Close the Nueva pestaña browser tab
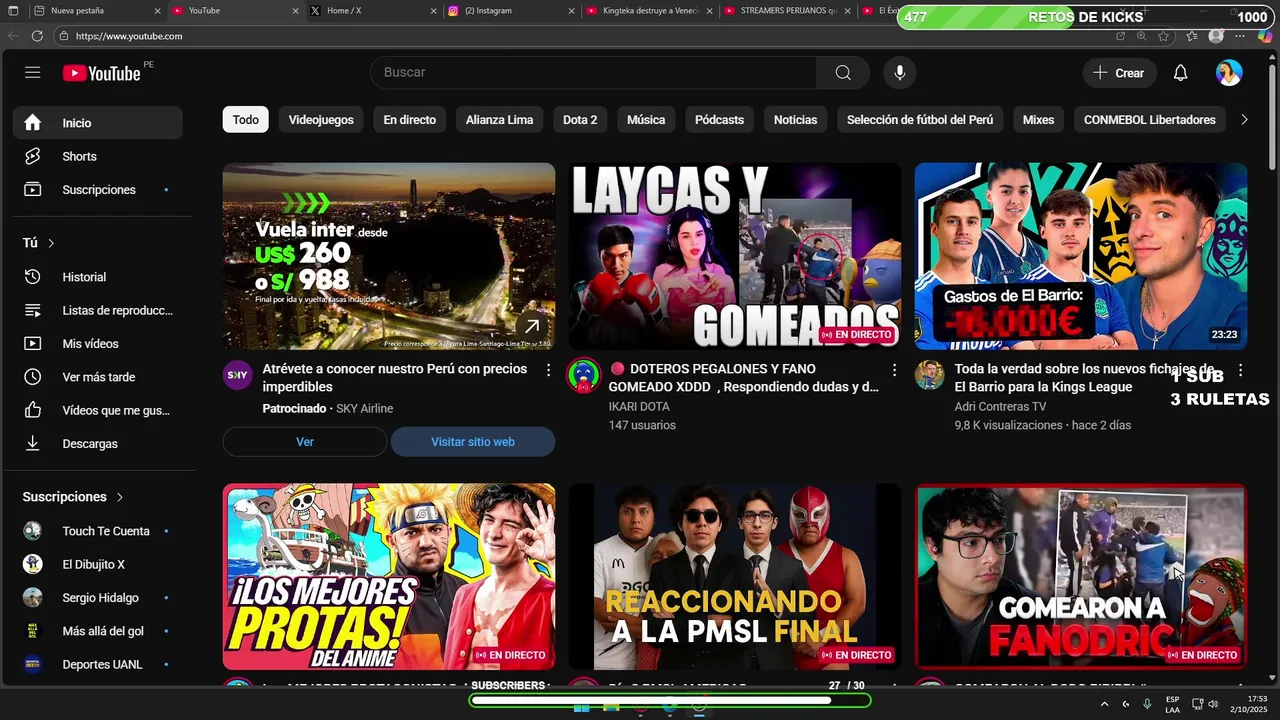 point(157,11)
